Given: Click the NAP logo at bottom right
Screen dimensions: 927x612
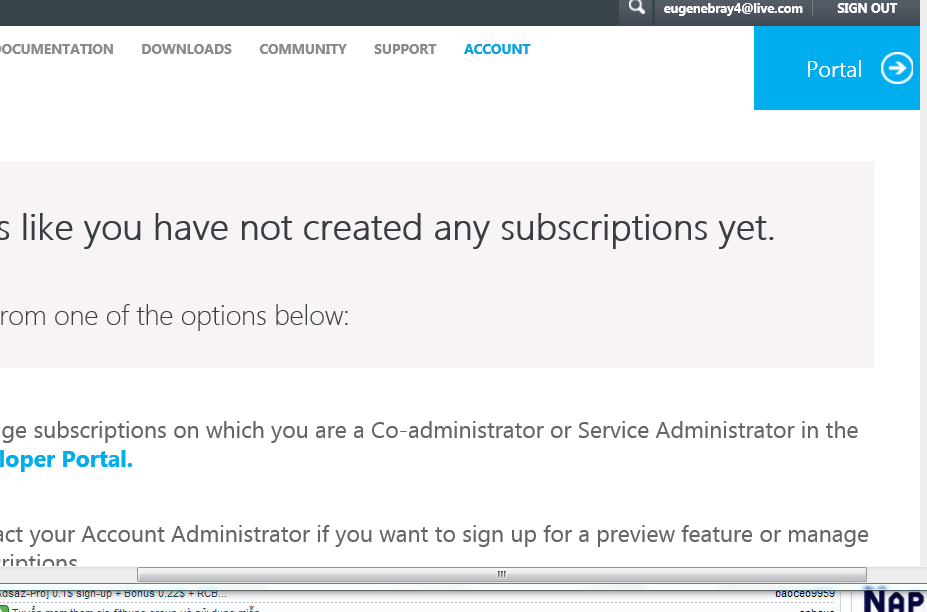Looking at the screenshot, I should (893, 600).
